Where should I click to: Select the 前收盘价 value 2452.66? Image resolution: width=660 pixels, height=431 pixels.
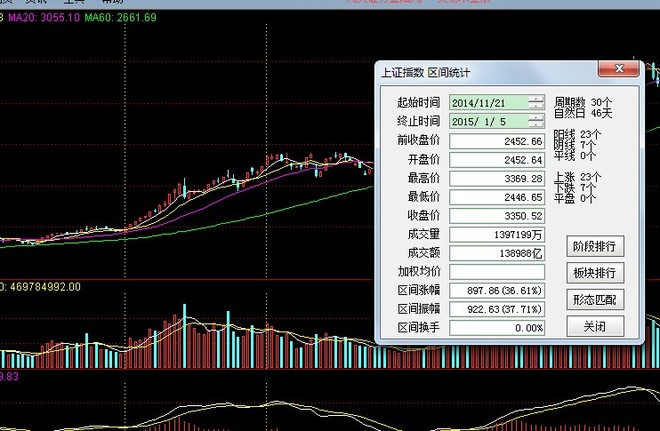coord(497,141)
